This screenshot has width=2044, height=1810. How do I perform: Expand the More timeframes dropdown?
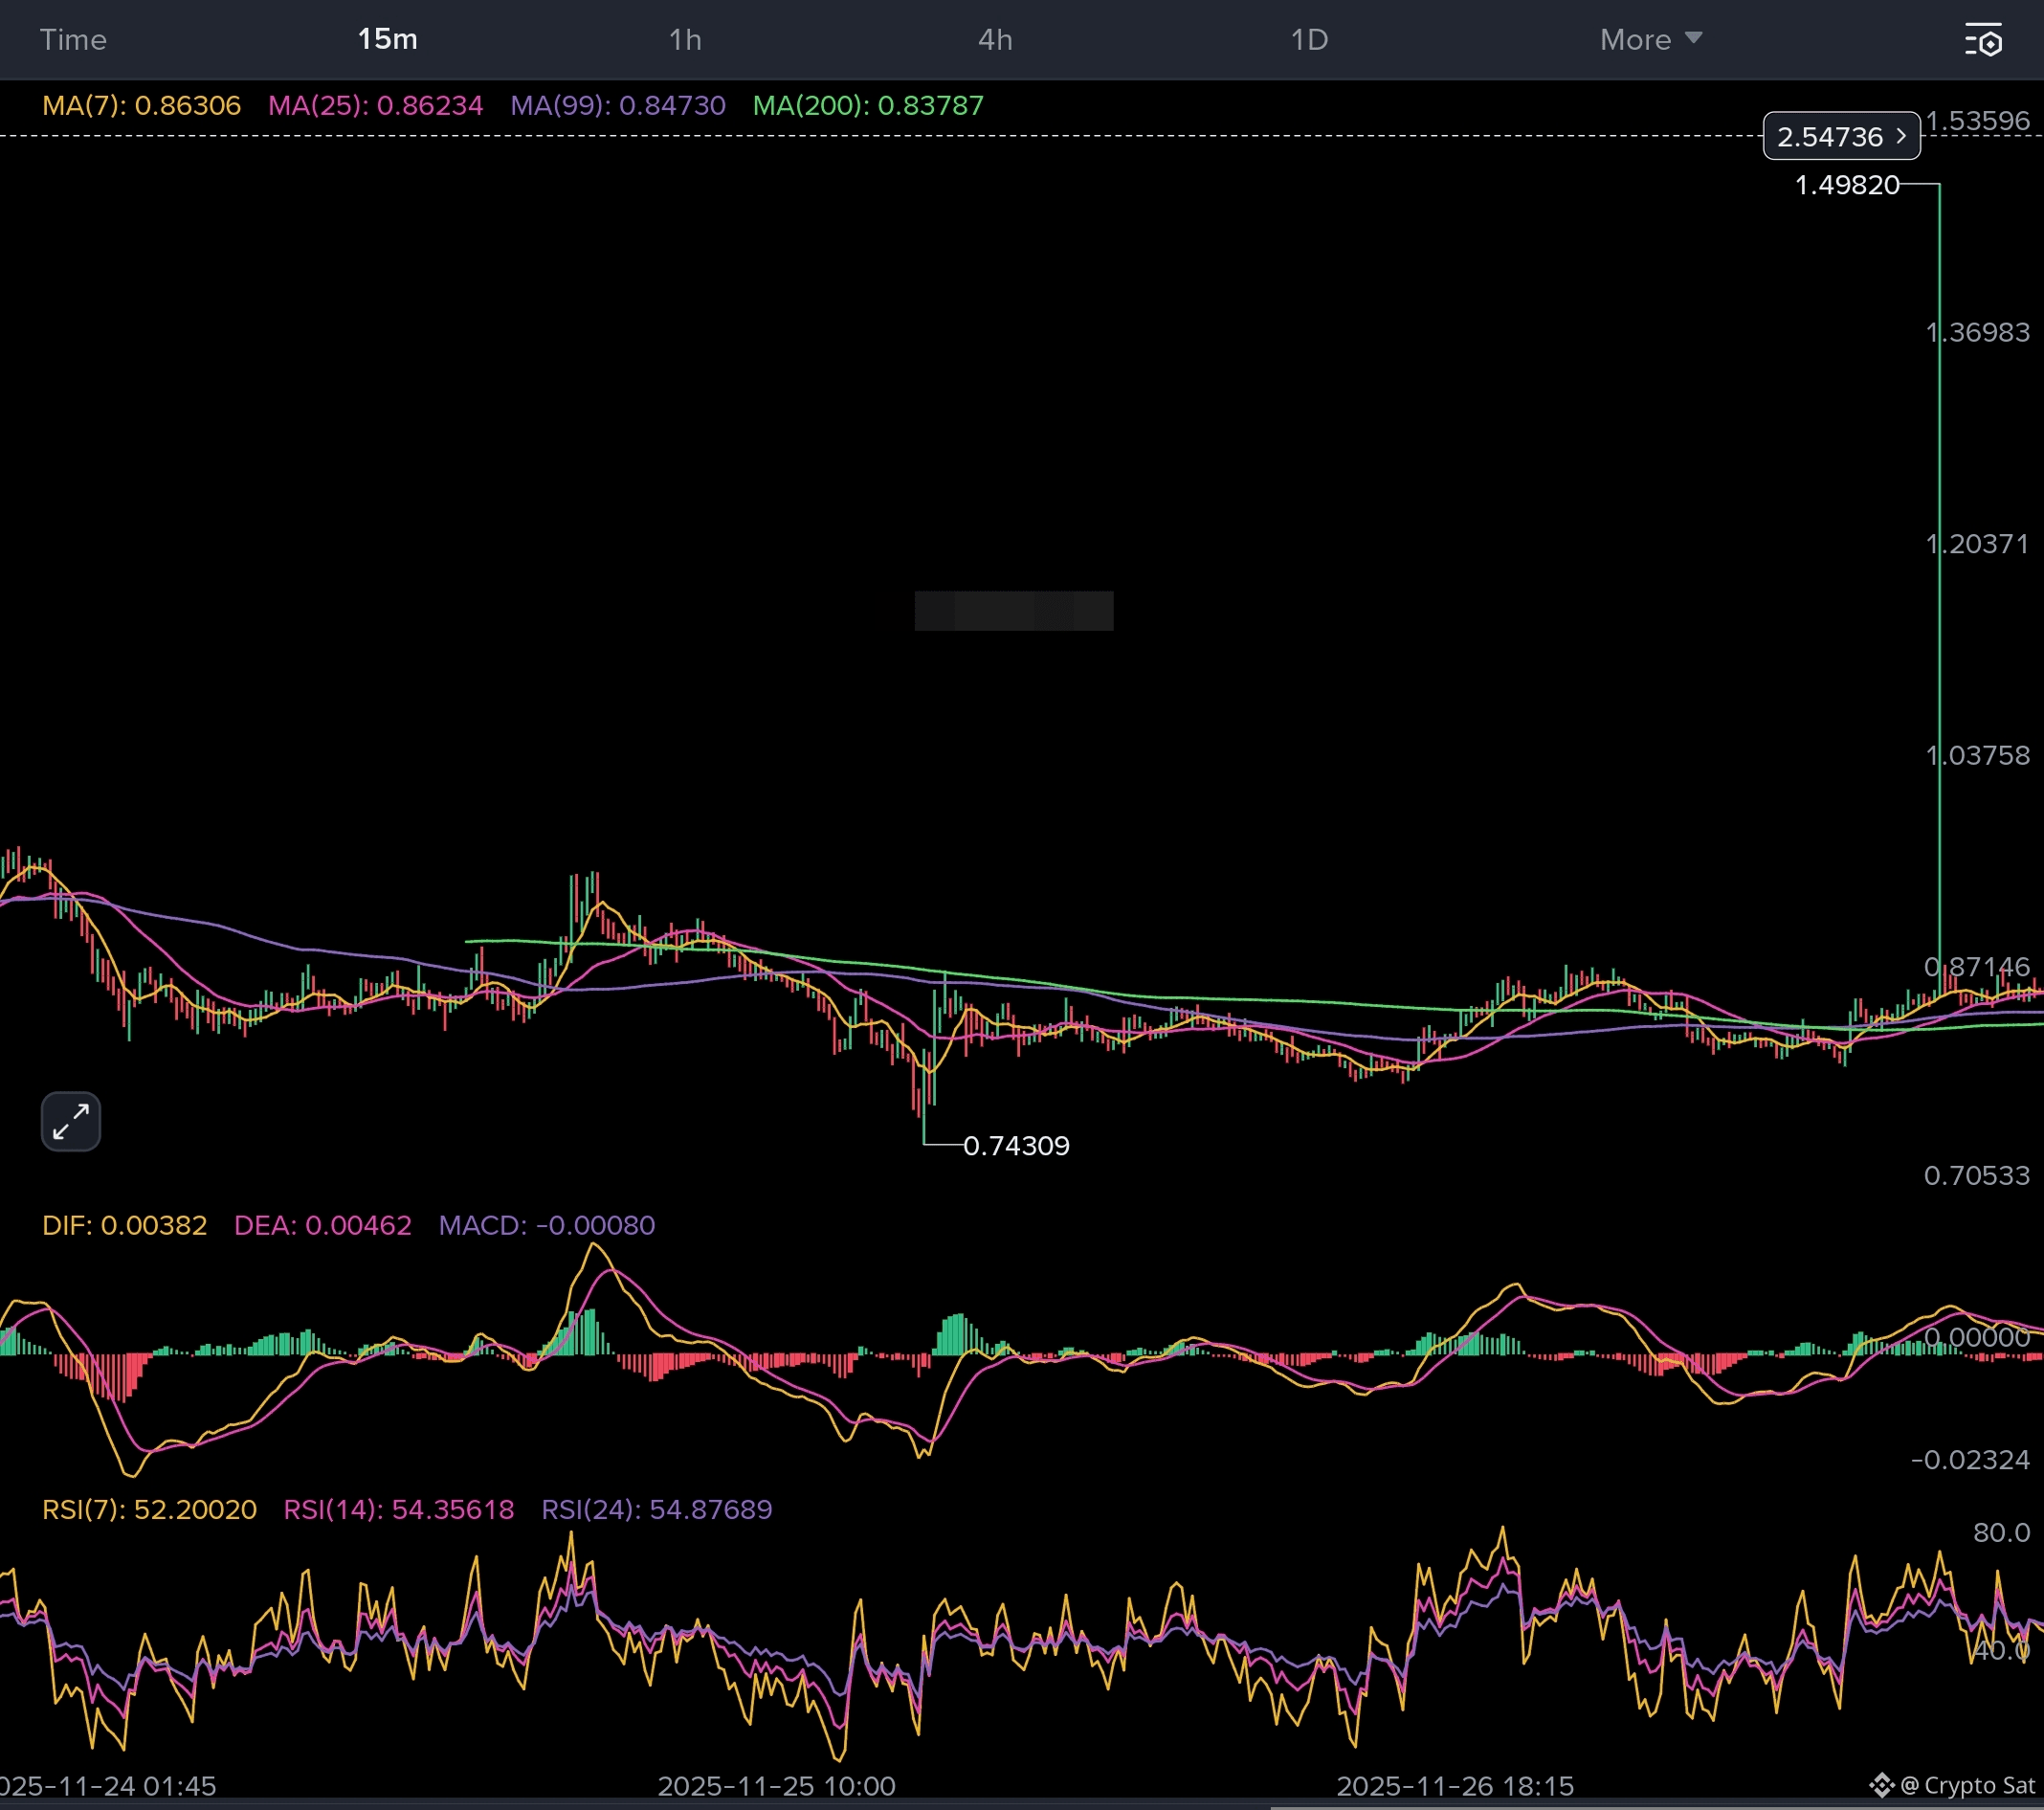(x=1635, y=40)
